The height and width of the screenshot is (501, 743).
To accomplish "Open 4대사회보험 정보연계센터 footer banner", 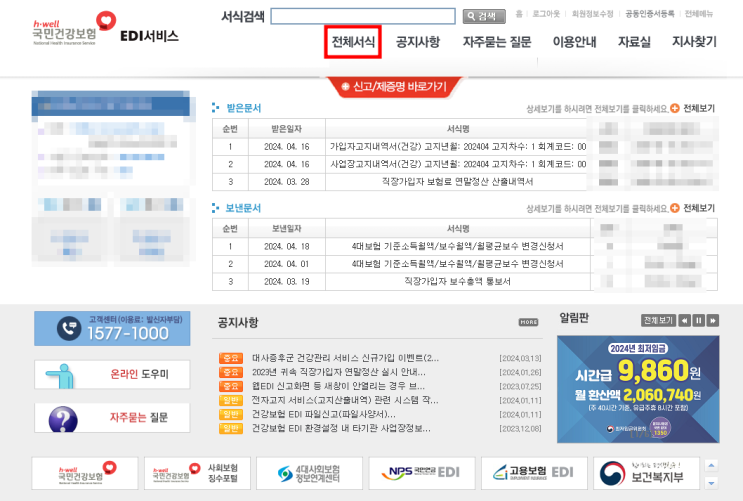I will point(309,473).
